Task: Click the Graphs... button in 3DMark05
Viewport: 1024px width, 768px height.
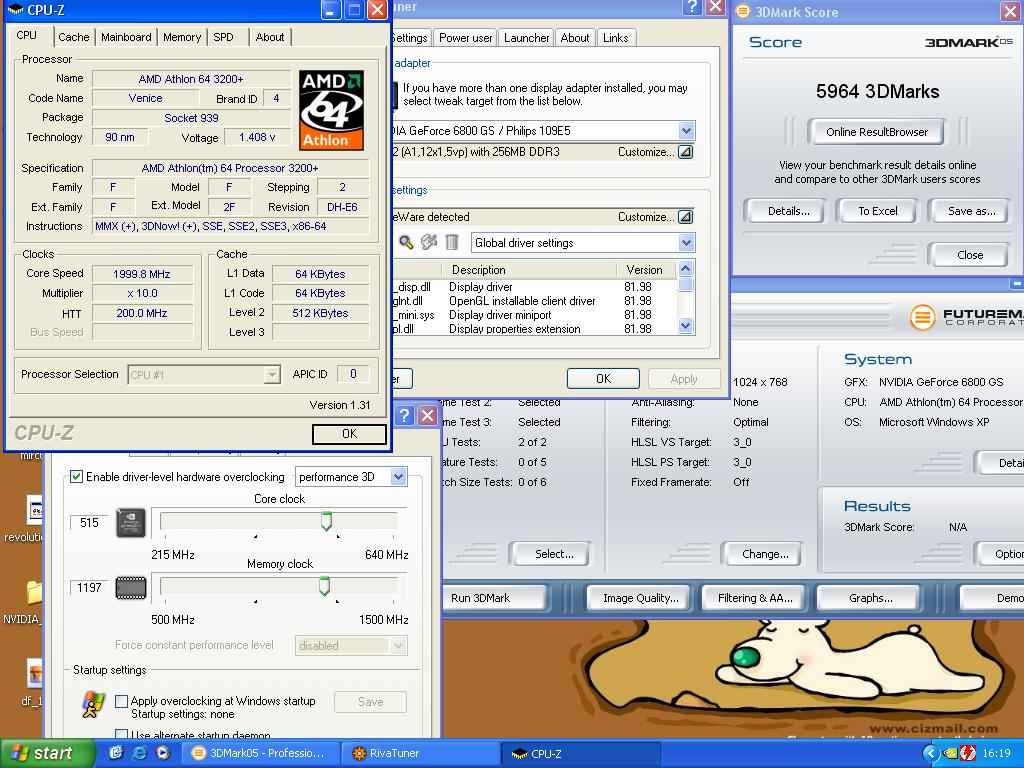Action: [870, 598]
